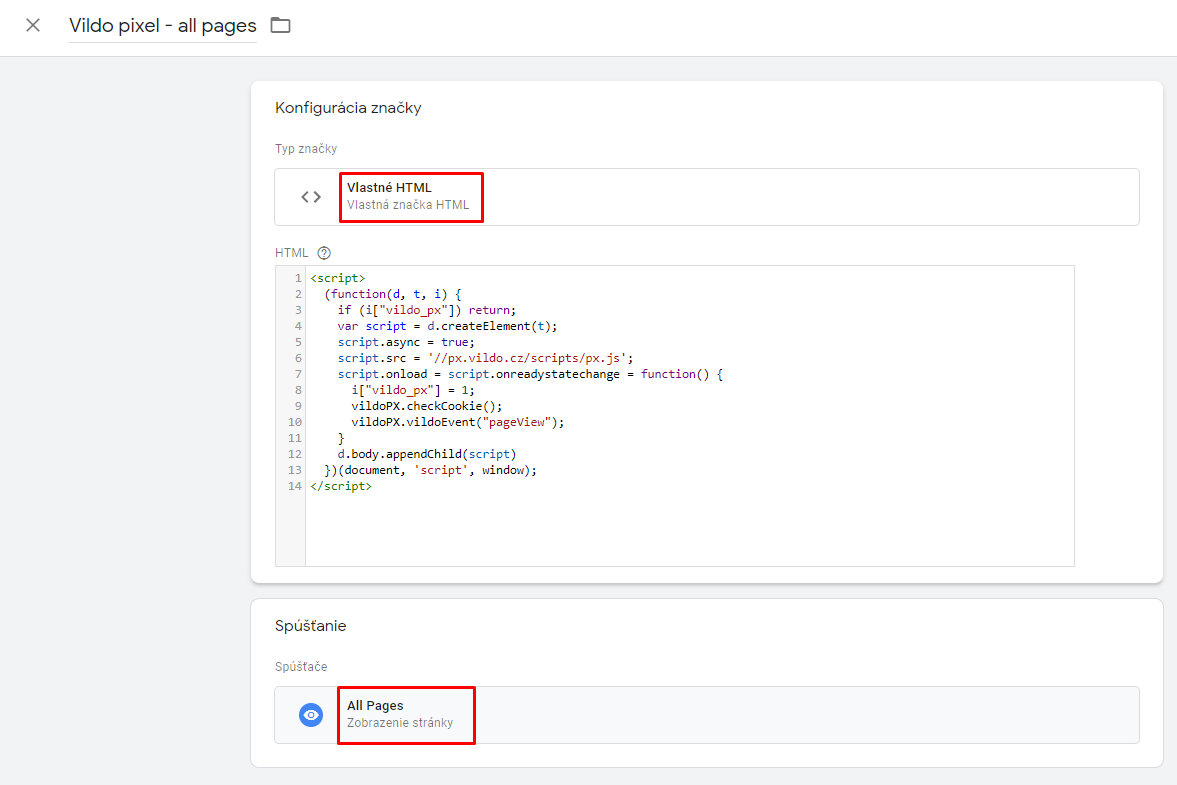This screenshot has height=785, width=1177.
Task: Click the 'var script = d.createElement(t);' line
Action: pyautogui.click(x=447, y=326)
